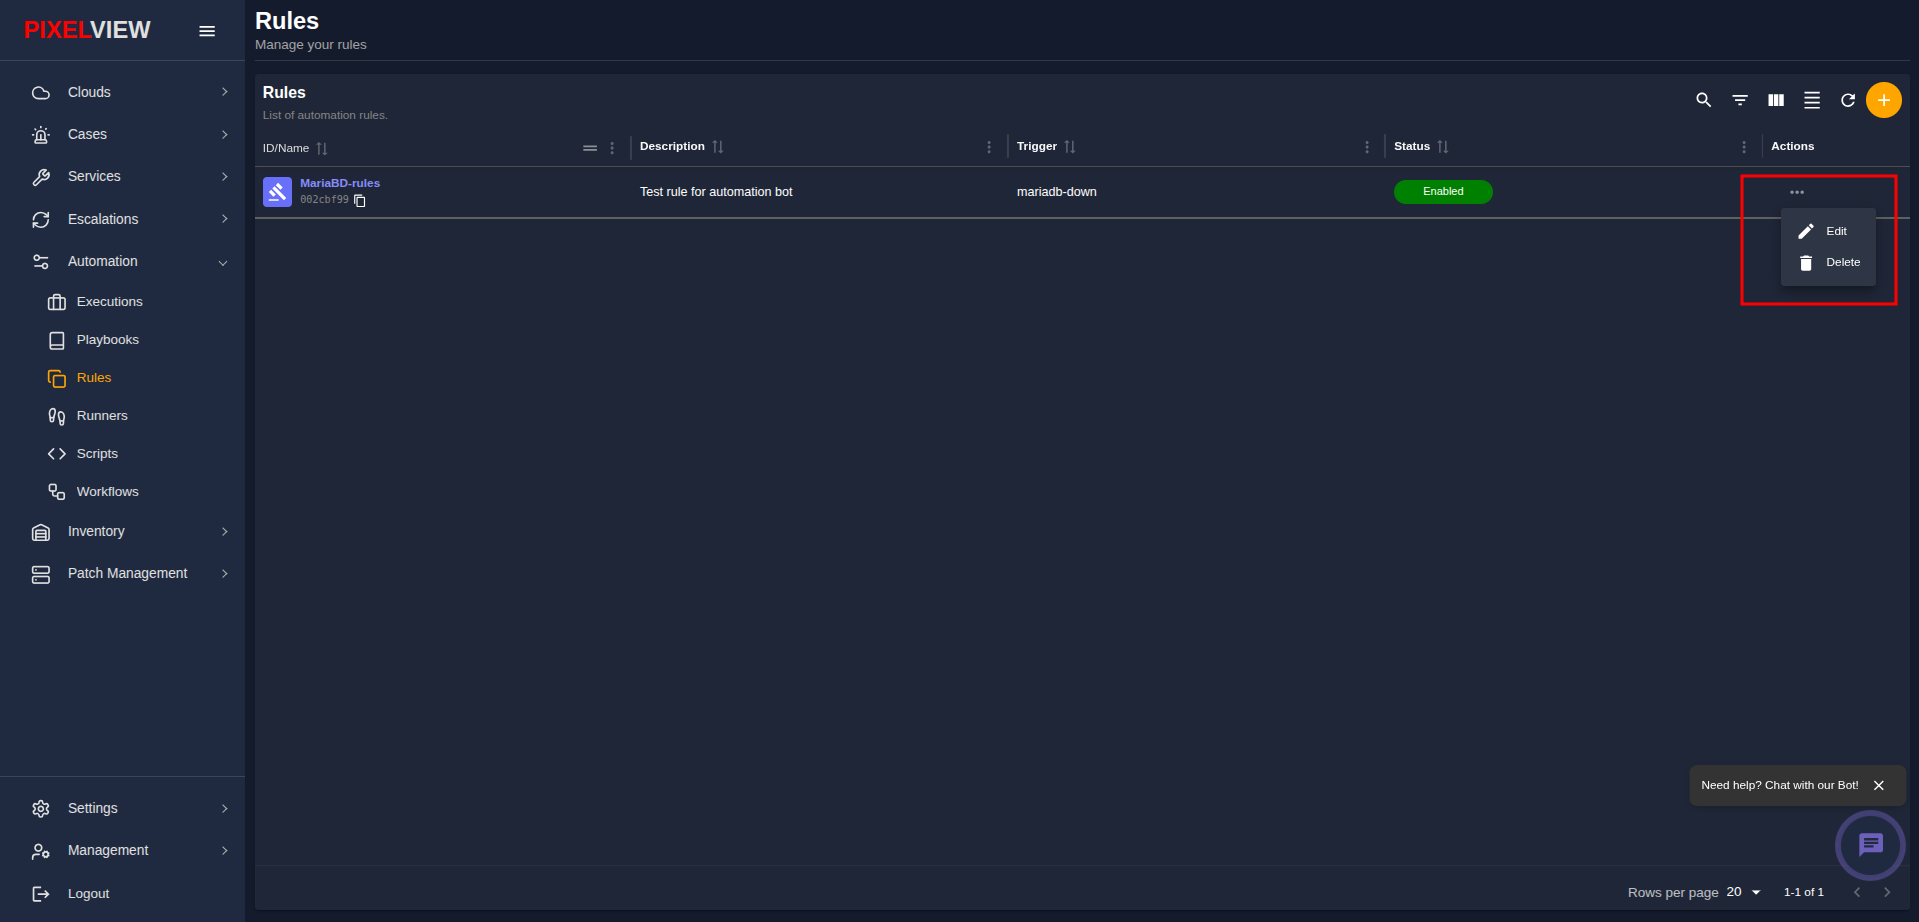This screenshot has width=1919, height=922.
Task: Select Edit from the actions menu
Action: point(1828,231)
